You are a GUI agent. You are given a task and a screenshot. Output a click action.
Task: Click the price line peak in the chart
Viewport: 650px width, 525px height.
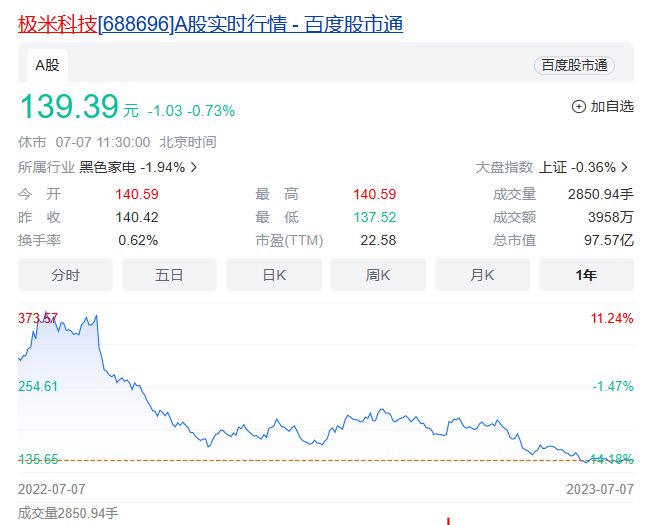[x=46, y=312]
